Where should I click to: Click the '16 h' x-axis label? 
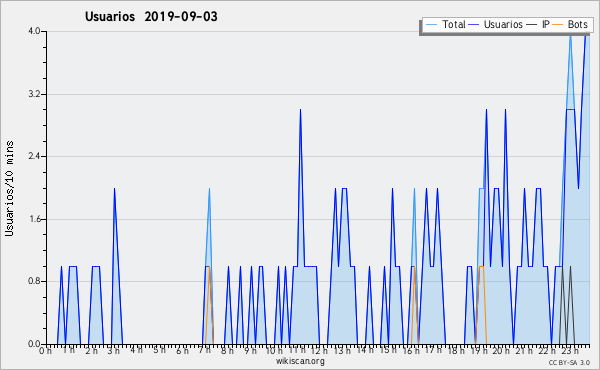pyautogui.click(x=411, y=350)
